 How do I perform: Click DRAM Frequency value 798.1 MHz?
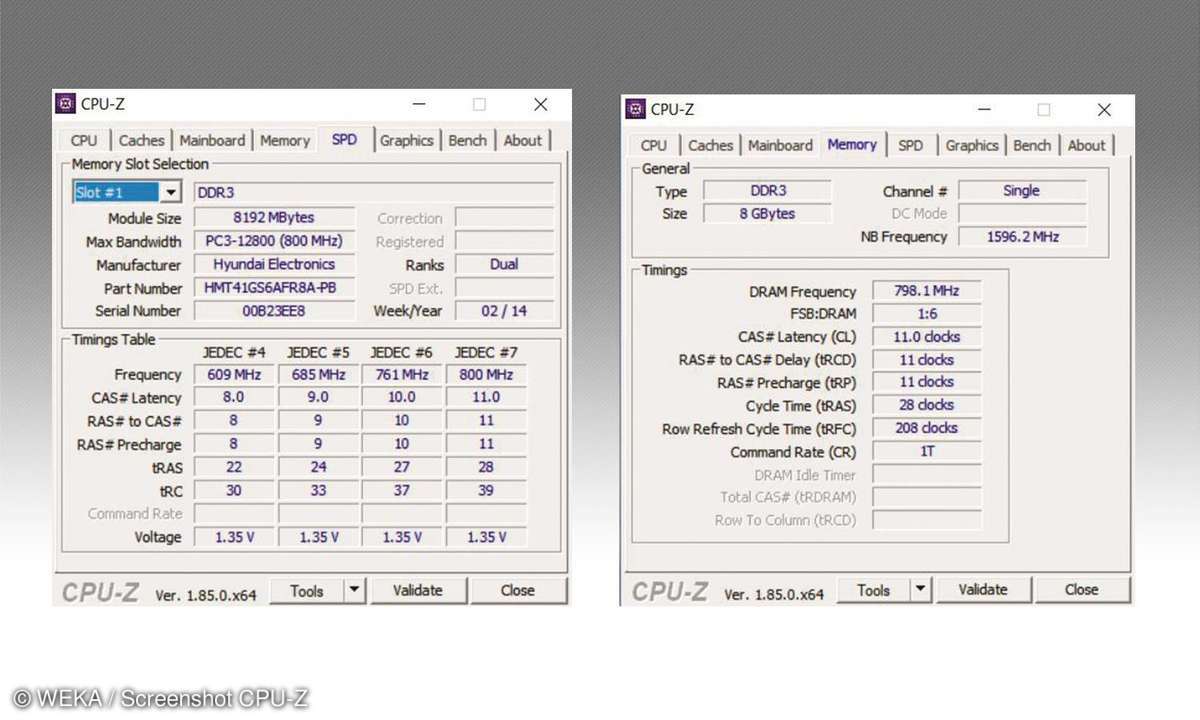[926, 291]
